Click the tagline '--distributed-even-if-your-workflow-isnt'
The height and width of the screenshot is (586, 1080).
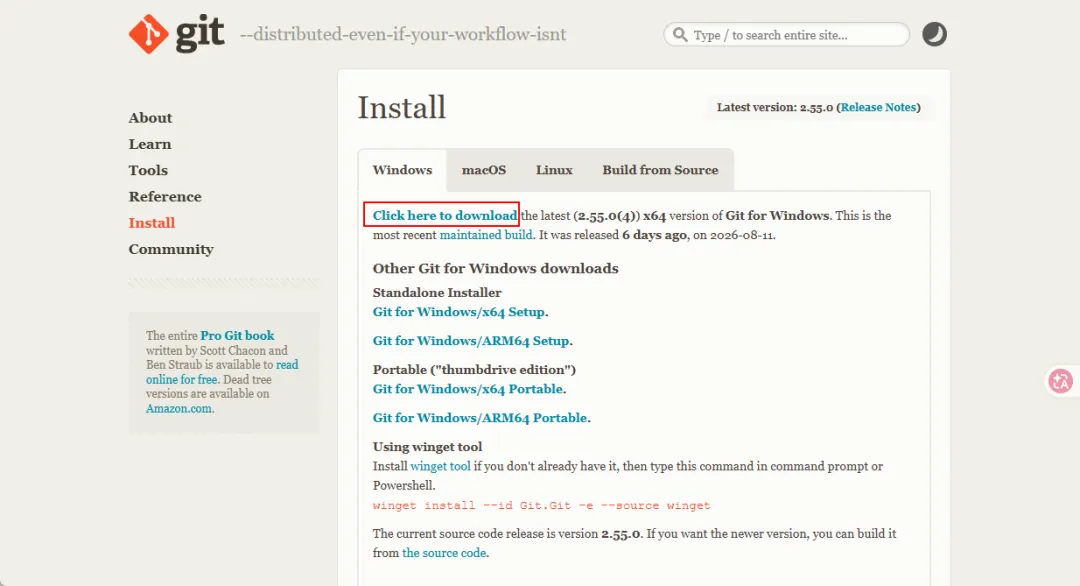click(x=403, y=34)
